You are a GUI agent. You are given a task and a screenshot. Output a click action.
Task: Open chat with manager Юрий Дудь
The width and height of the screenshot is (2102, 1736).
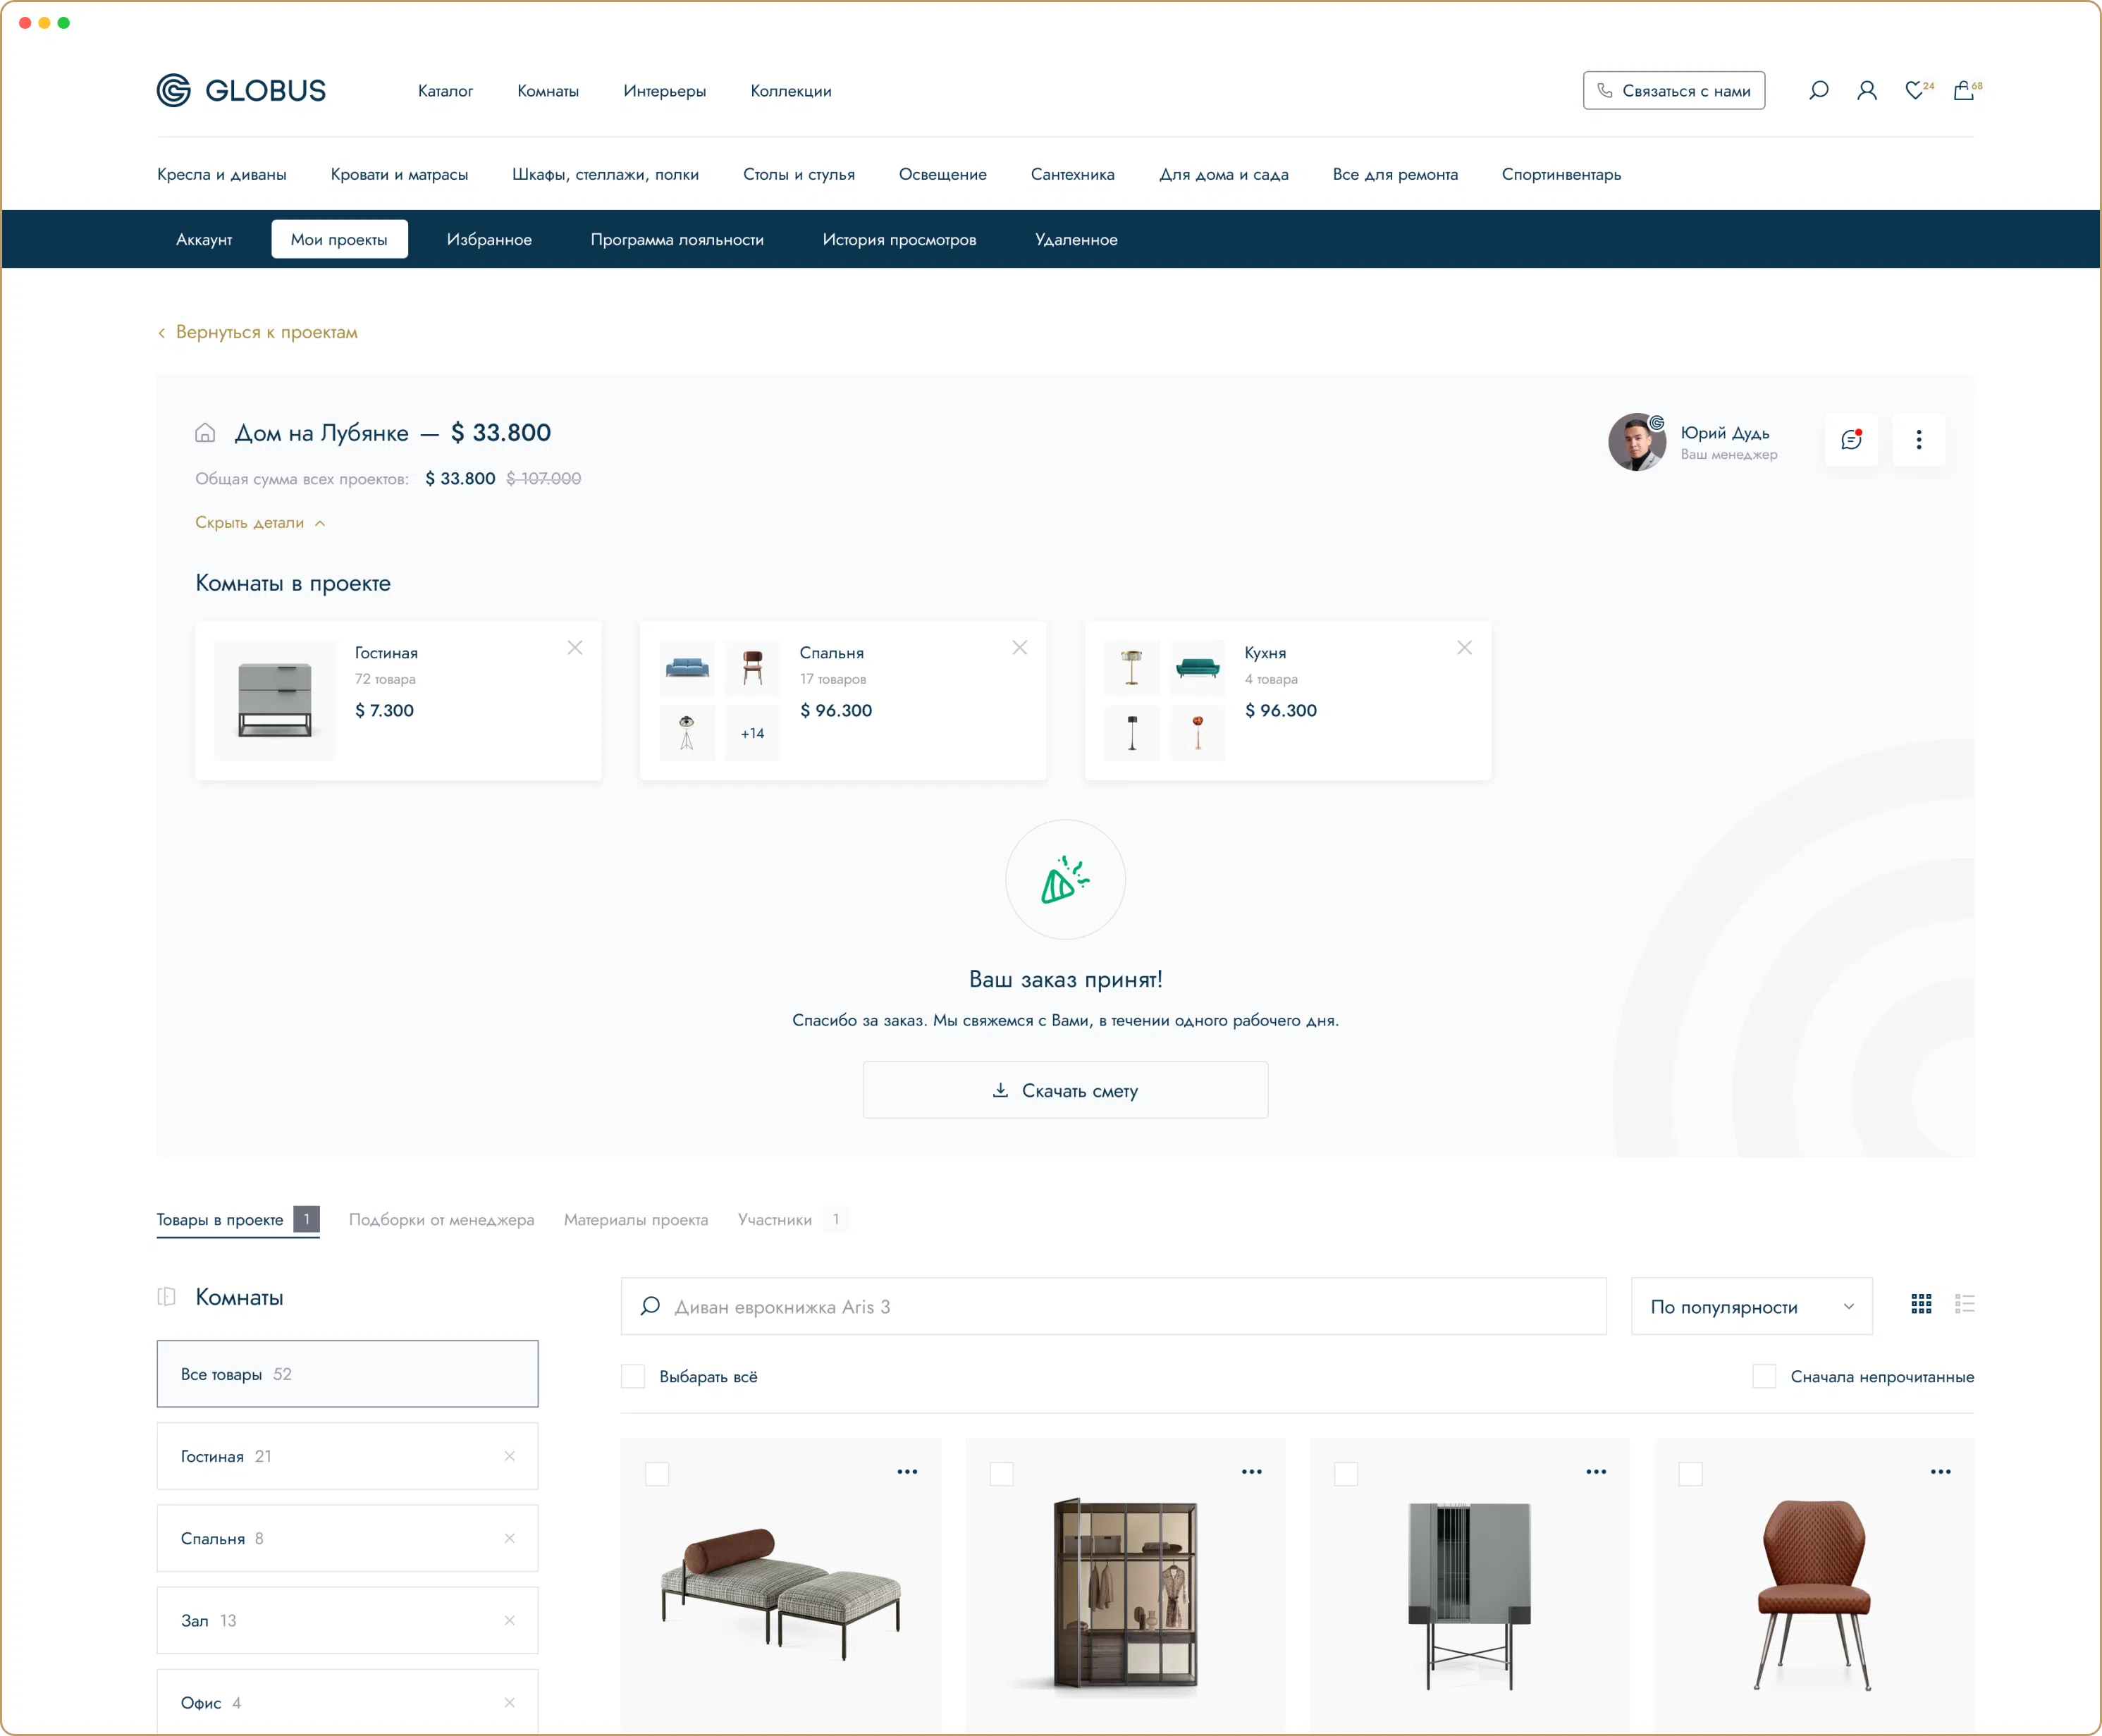pyautogui.click(x=1852, y=440)
